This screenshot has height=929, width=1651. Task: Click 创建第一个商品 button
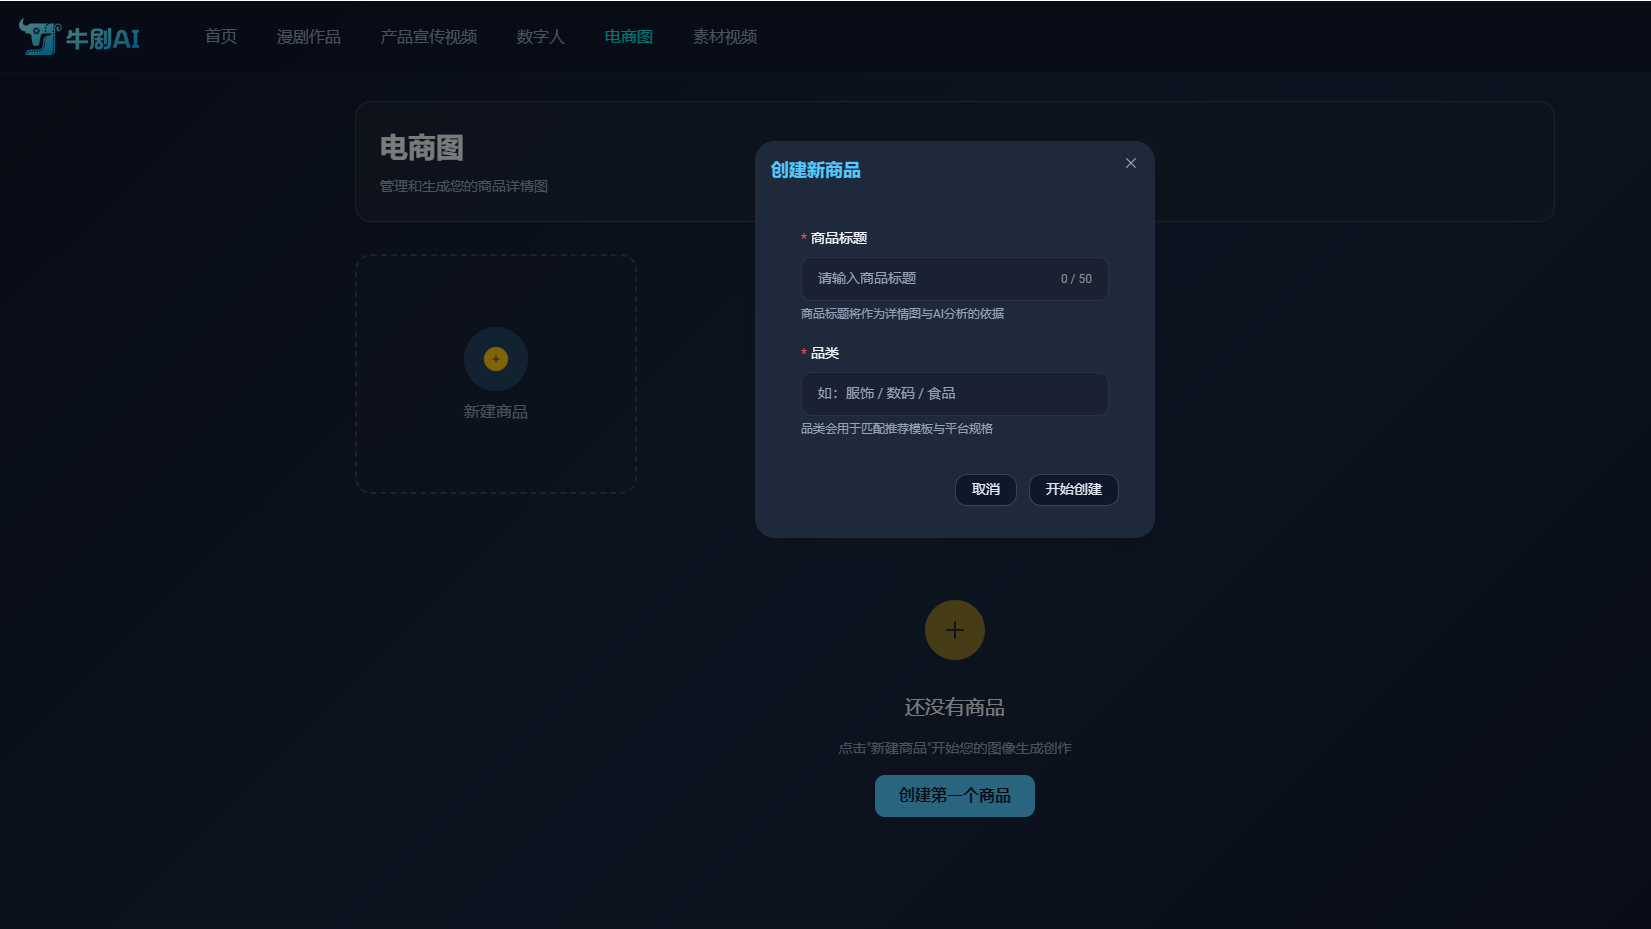tap(955, 796)
